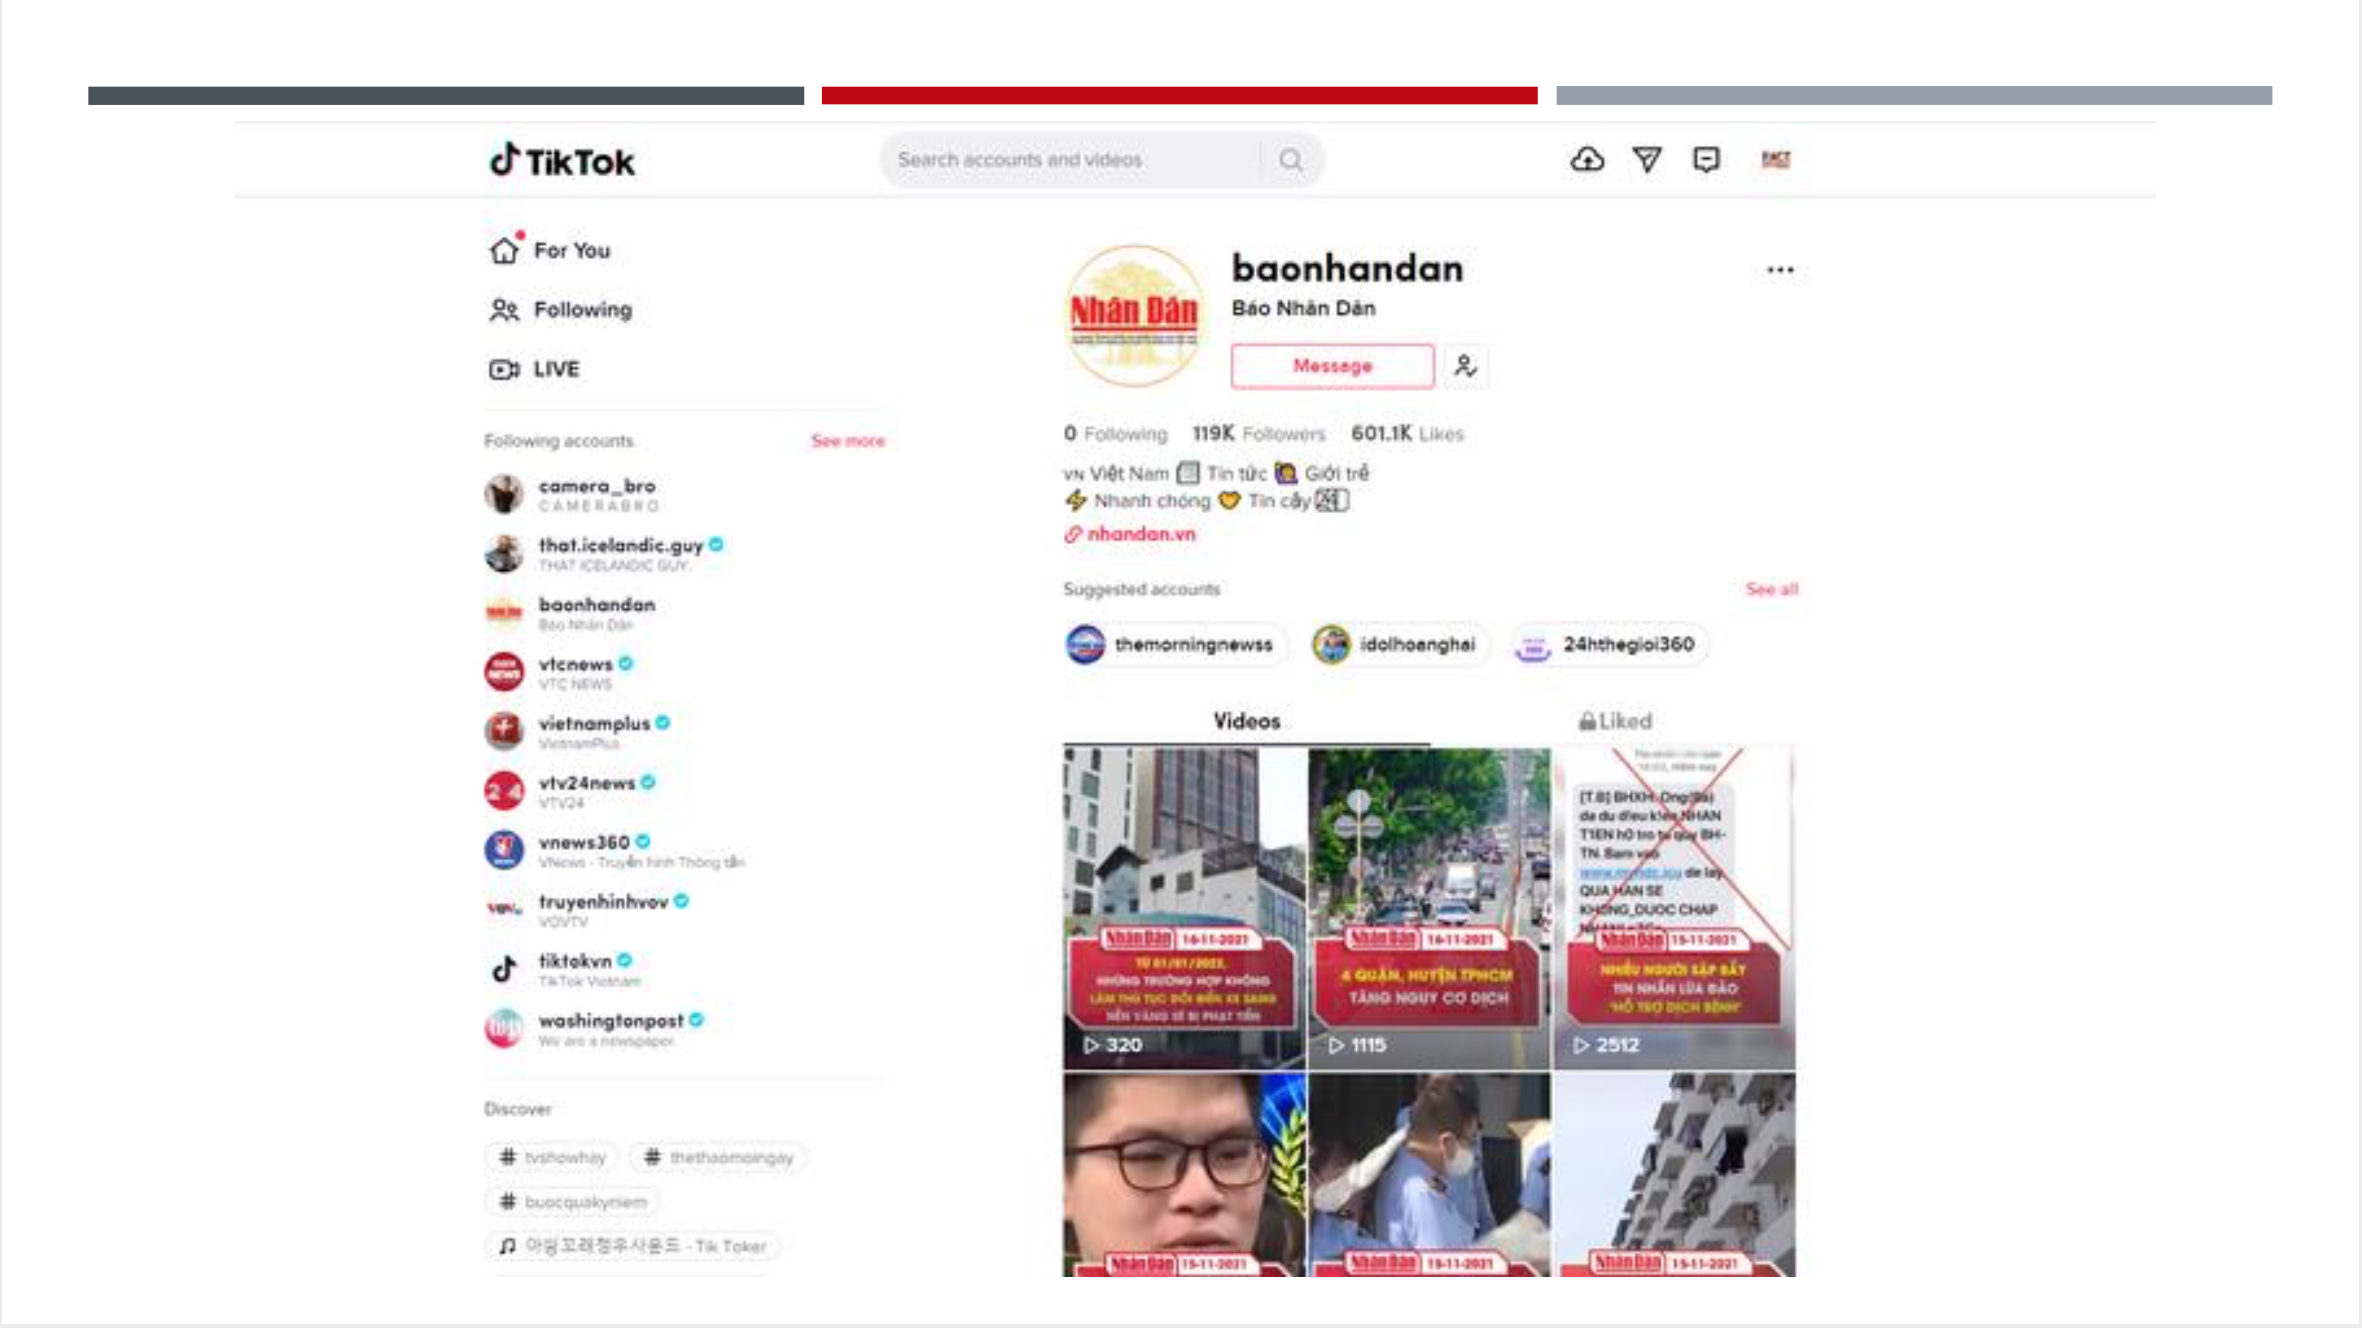Open the nhandan.vn profile link
Image resolution: width=2362 pixels, height=1328 pixels.
pos(1140,534)
